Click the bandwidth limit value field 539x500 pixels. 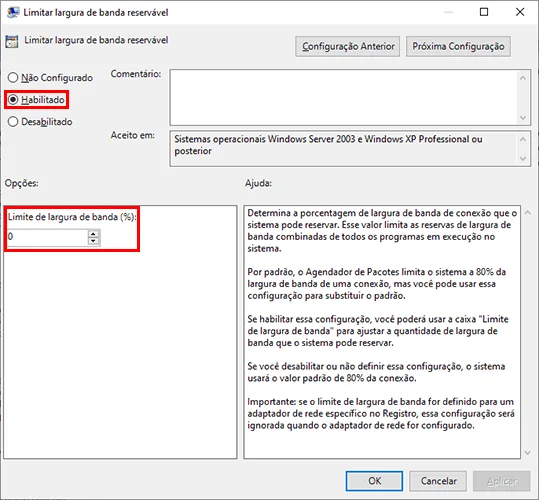[47, 237]
